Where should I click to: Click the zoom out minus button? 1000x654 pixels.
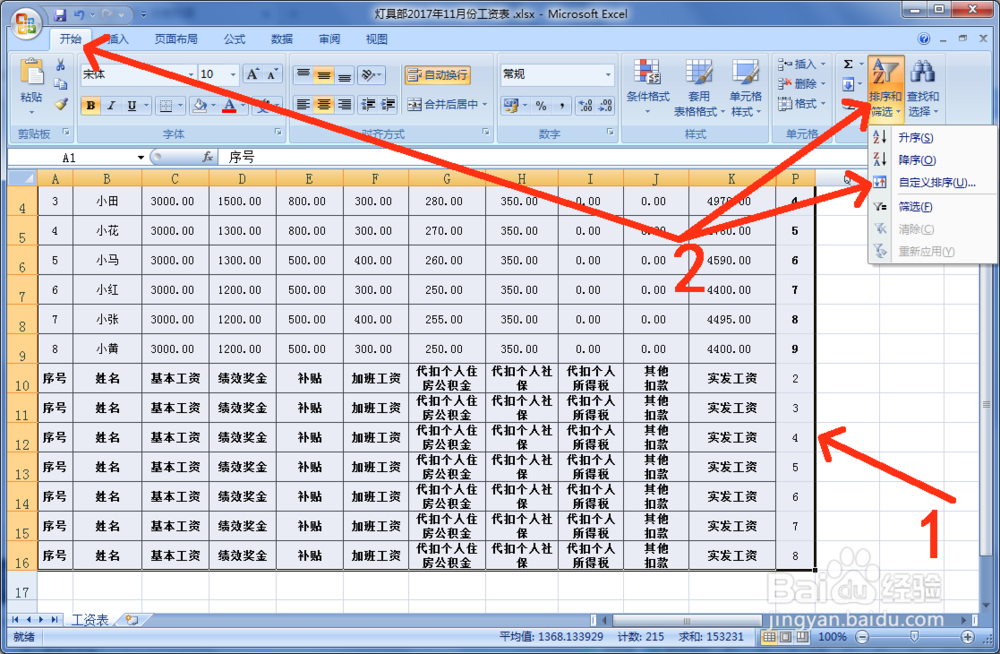[x=862, y=637]
